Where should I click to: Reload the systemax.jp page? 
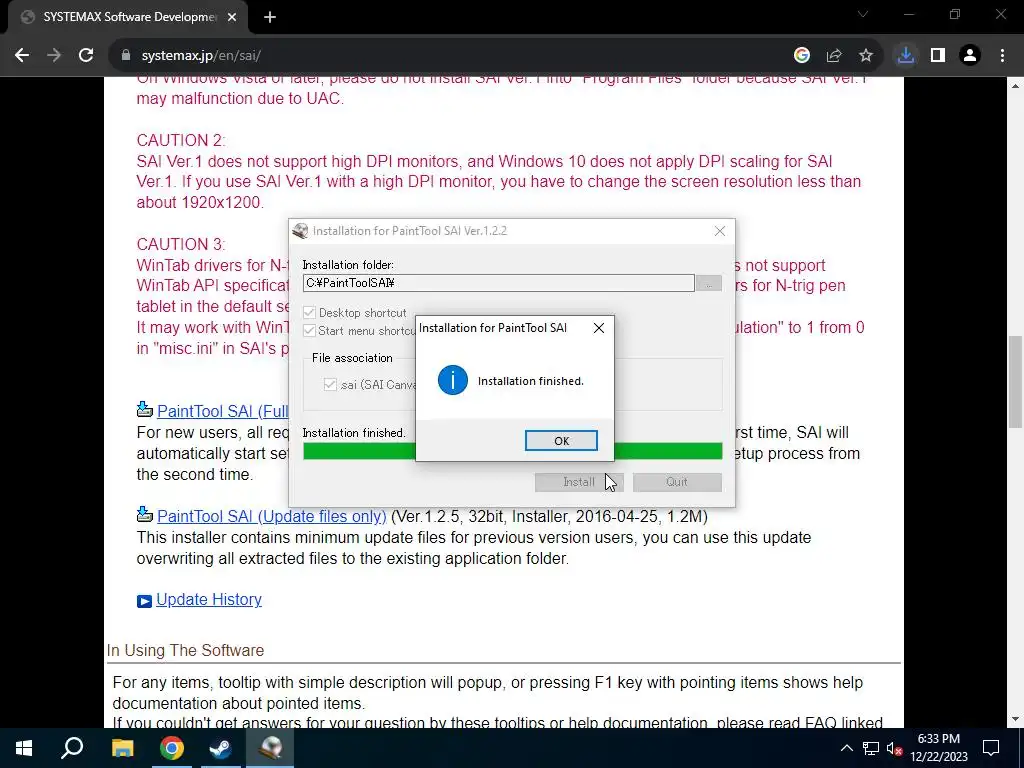coord(86,56)
